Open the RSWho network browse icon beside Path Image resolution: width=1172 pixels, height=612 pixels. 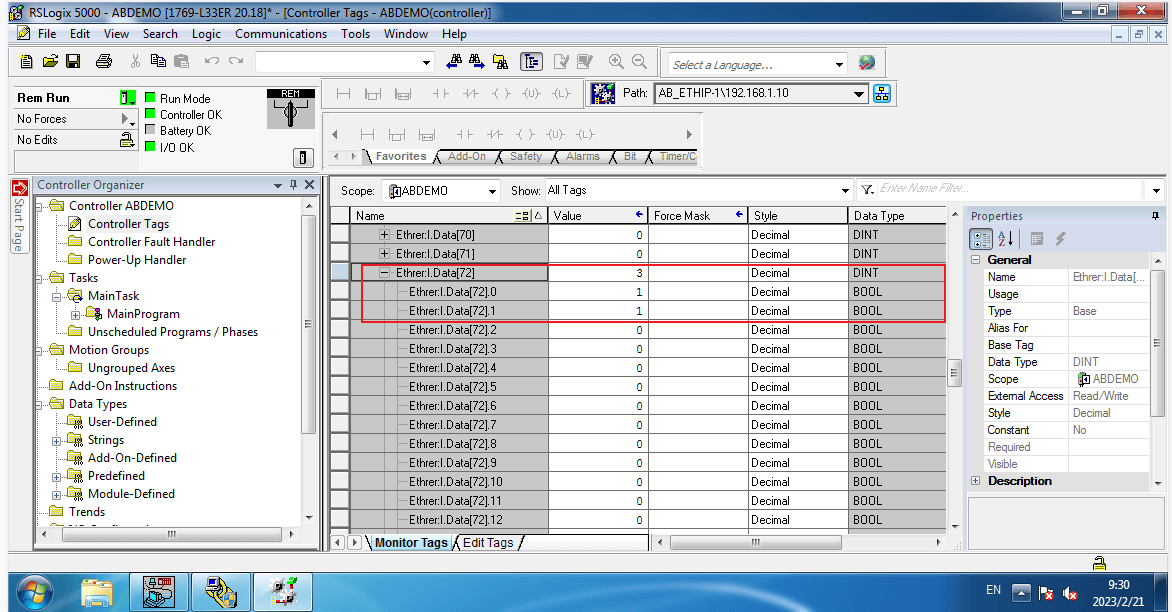click(882, 93)
